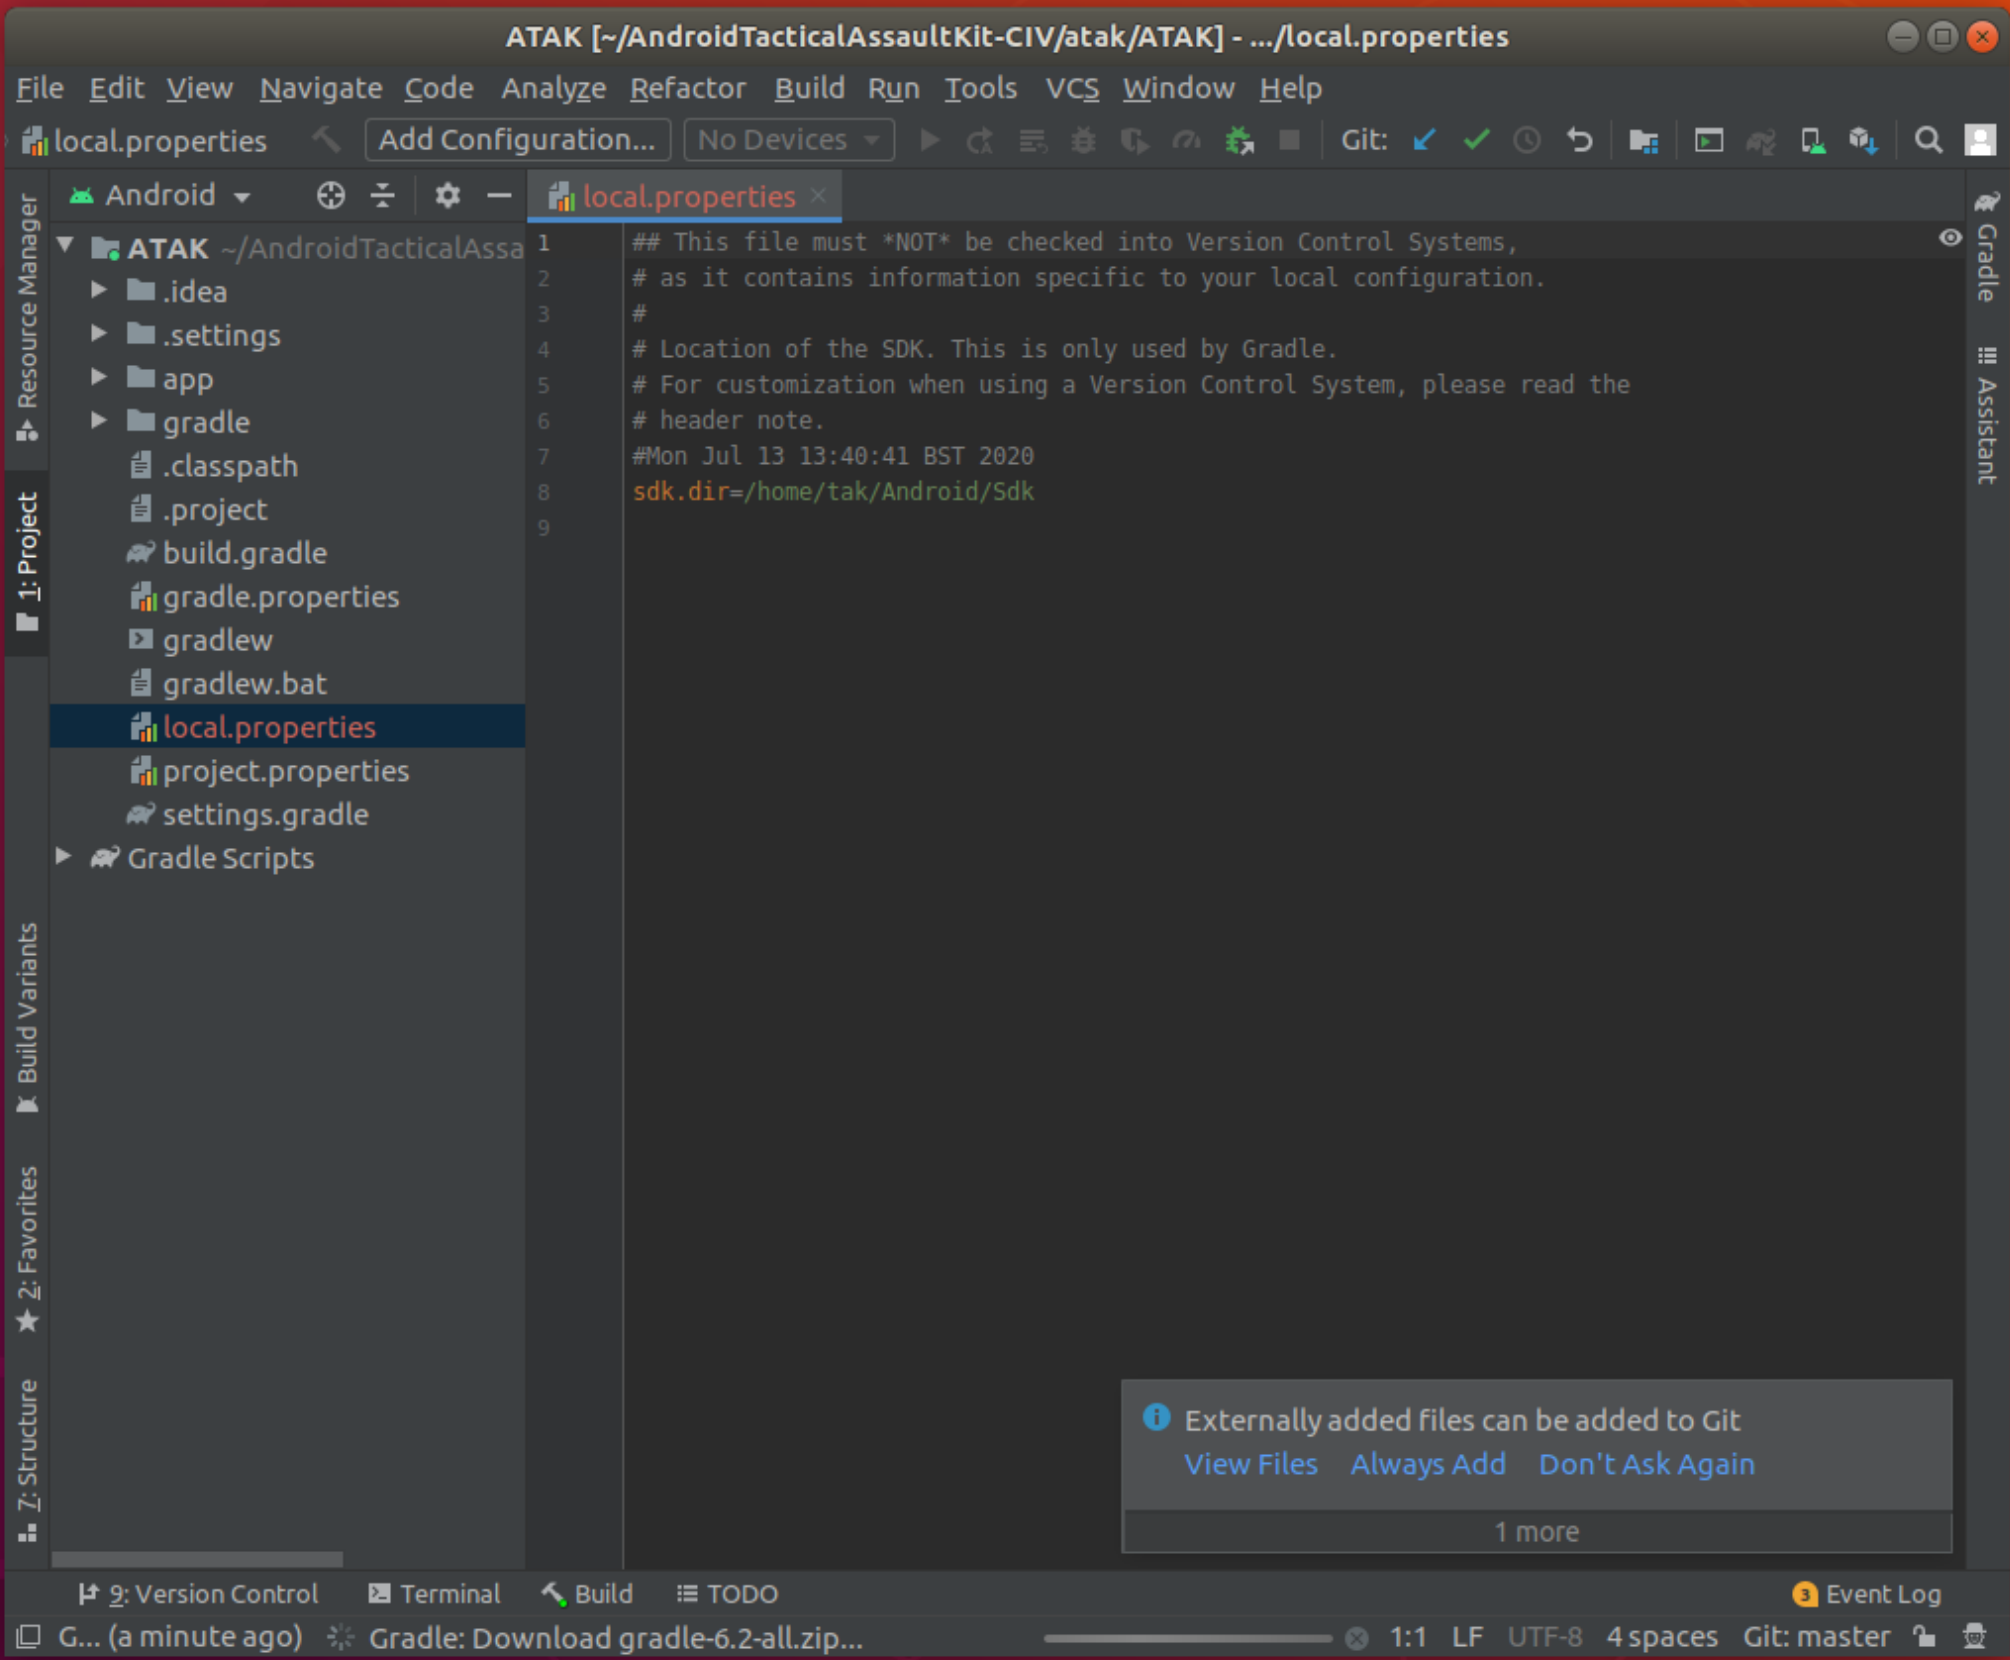Click the Stop square icon
Image resolution: width=2010 pixels, height=1660 pixels.
coord(1290,140)
